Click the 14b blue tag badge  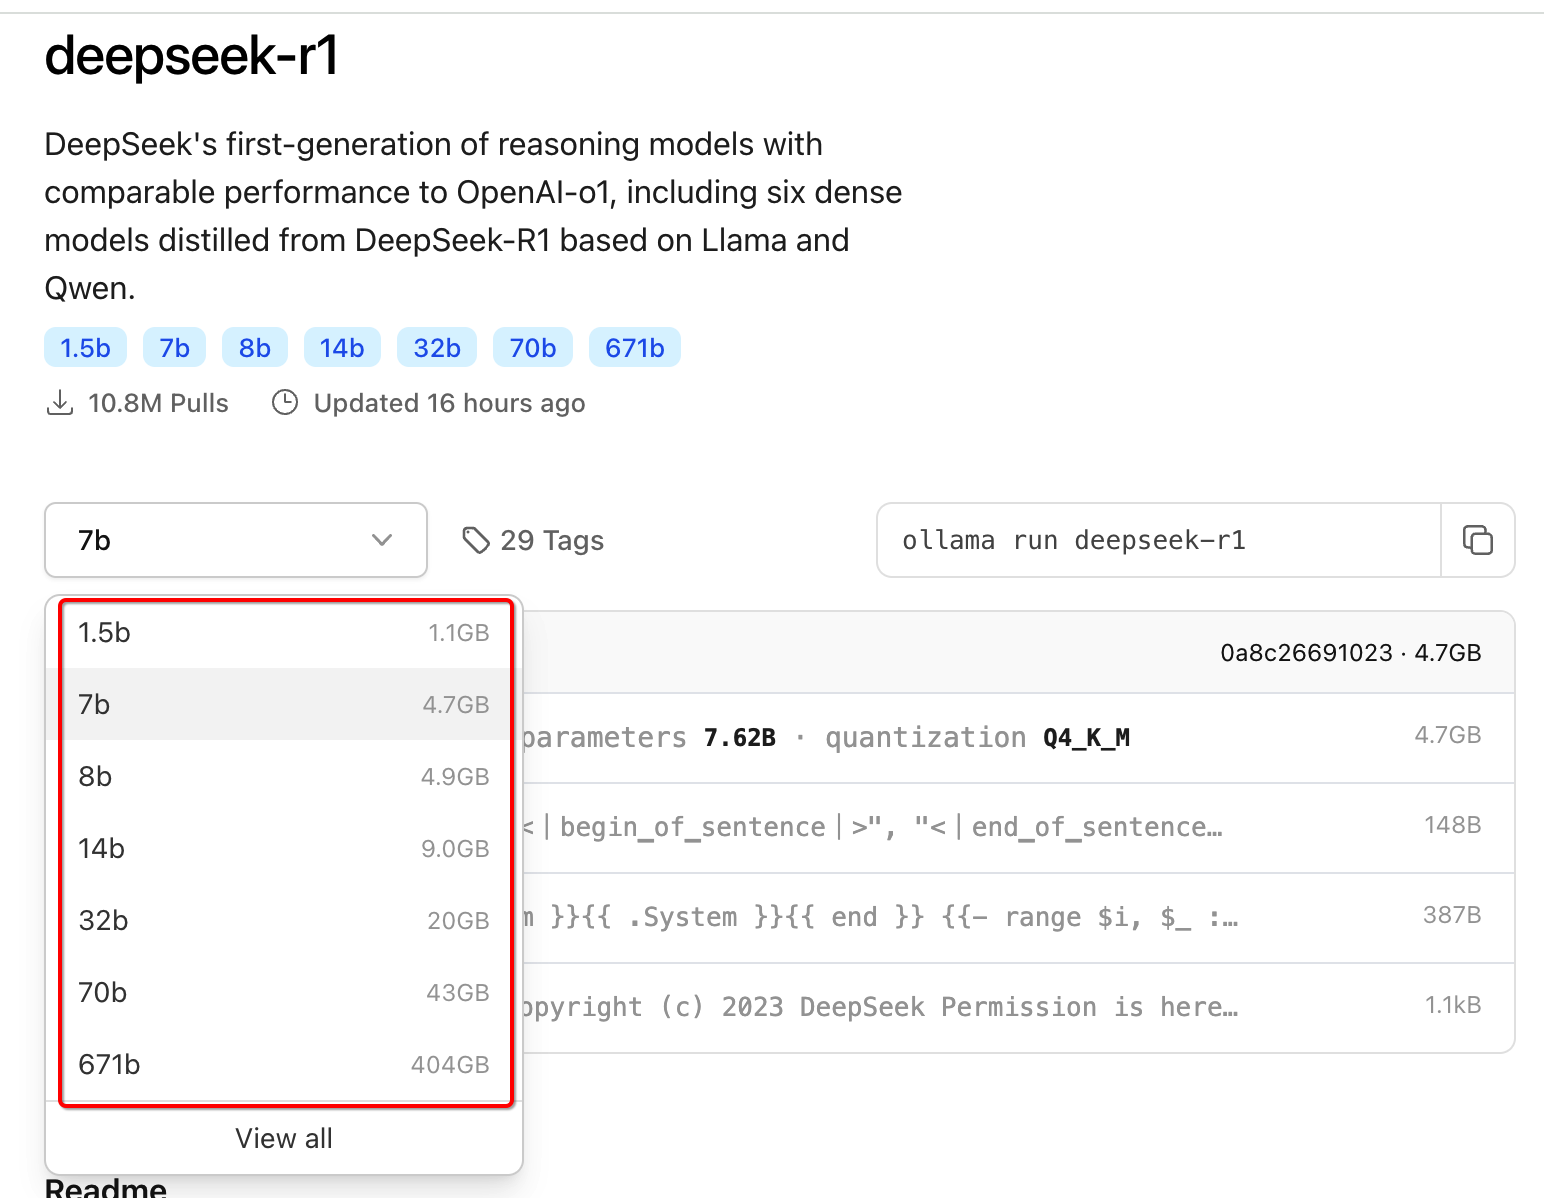(x=342, y=348)
